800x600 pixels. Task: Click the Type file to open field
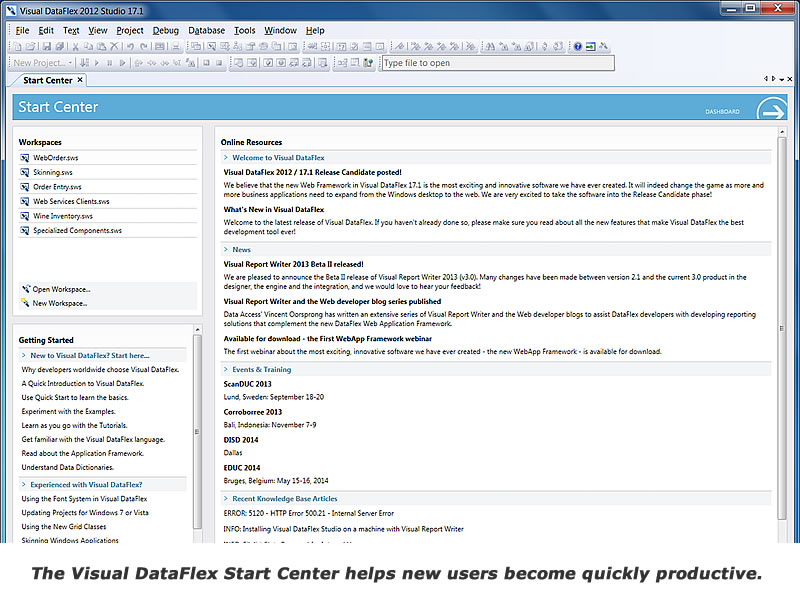click(498, 63)
